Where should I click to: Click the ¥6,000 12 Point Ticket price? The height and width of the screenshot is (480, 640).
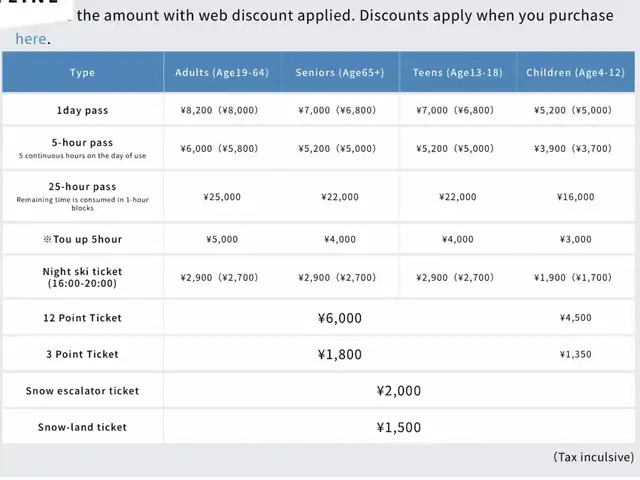339,318
